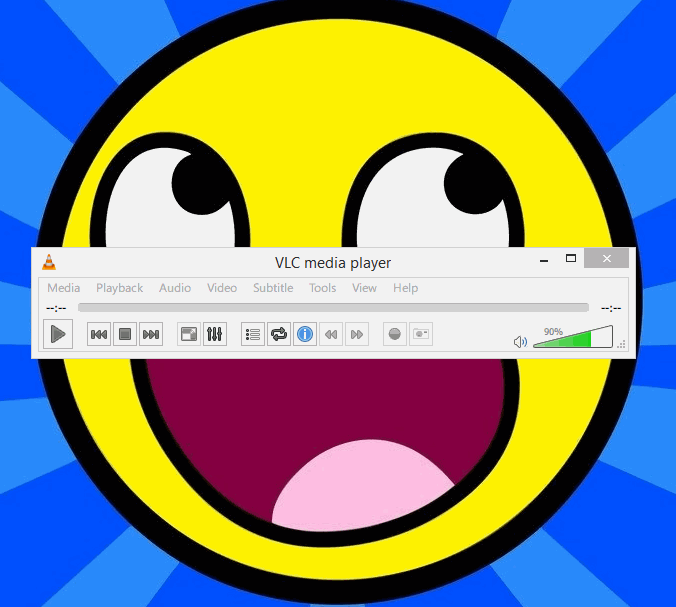Toggle loop repeat mode
Screen dimensions: 676x607
pyautogui.click(x=279, y=334)
